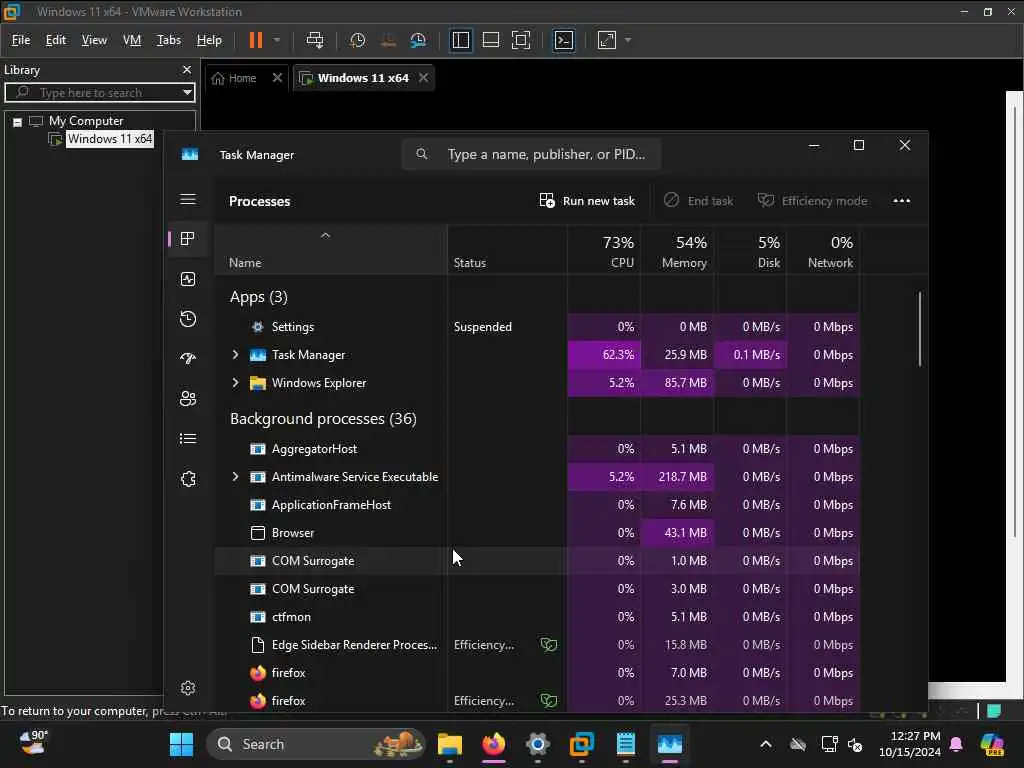Open pause button dropdown arrow
This screenshot has width=1024, height=768.
pos(277,40)
